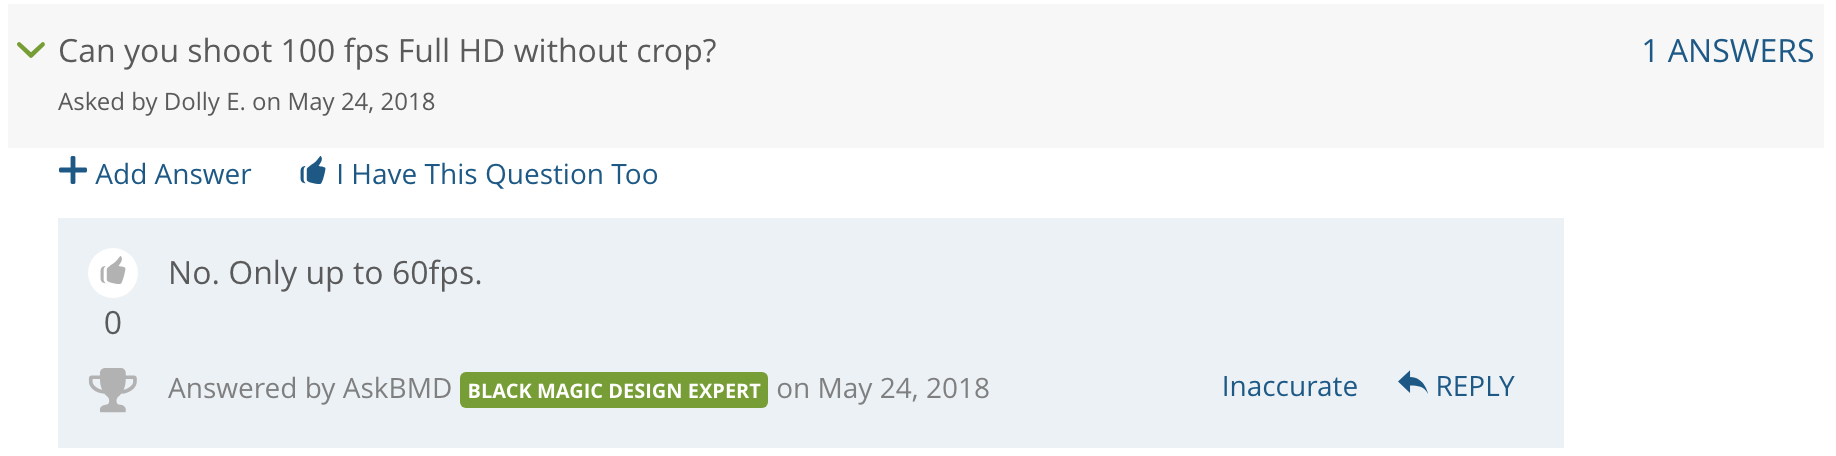Image resolution: width=1836 pixels, height=456 pixels.
Task: Click the question date May 24, 2018
Action: tap(361, 102)
